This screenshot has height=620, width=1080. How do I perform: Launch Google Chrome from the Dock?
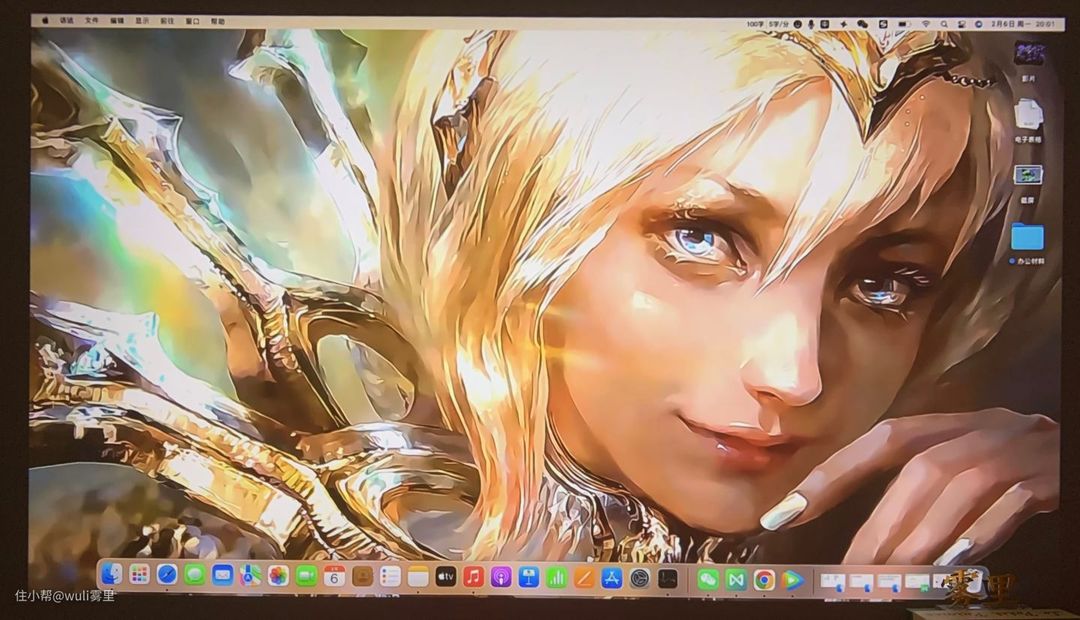coord(764,578)
